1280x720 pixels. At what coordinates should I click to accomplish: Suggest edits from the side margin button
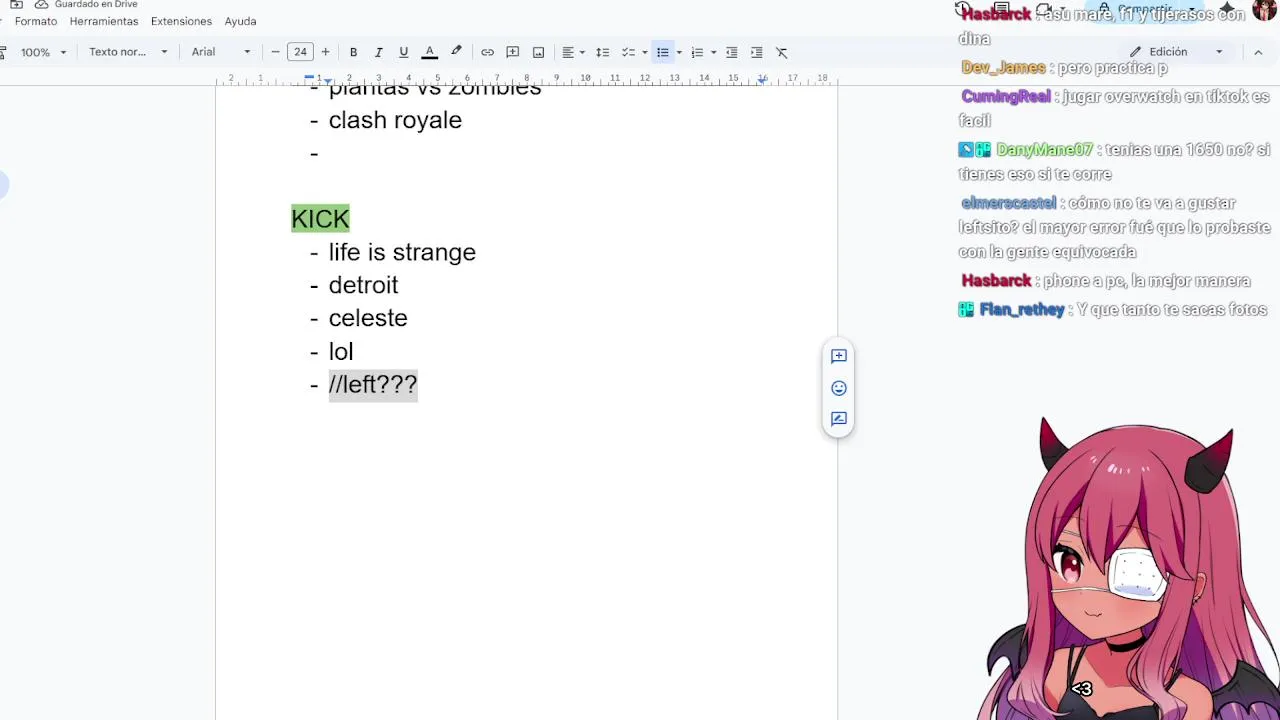[x=839, y=419]
